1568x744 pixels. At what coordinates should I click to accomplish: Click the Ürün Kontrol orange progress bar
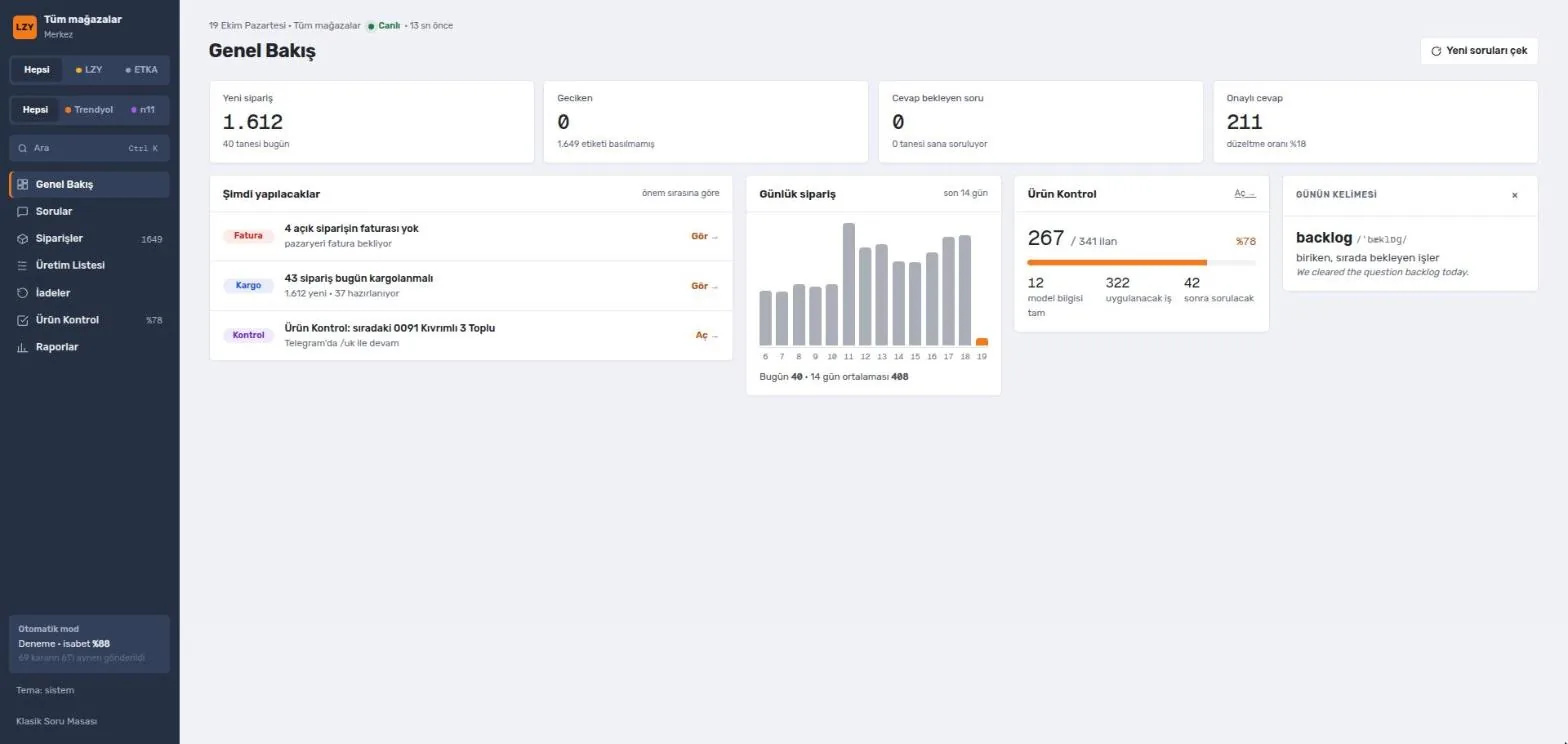click(1117, 262)
